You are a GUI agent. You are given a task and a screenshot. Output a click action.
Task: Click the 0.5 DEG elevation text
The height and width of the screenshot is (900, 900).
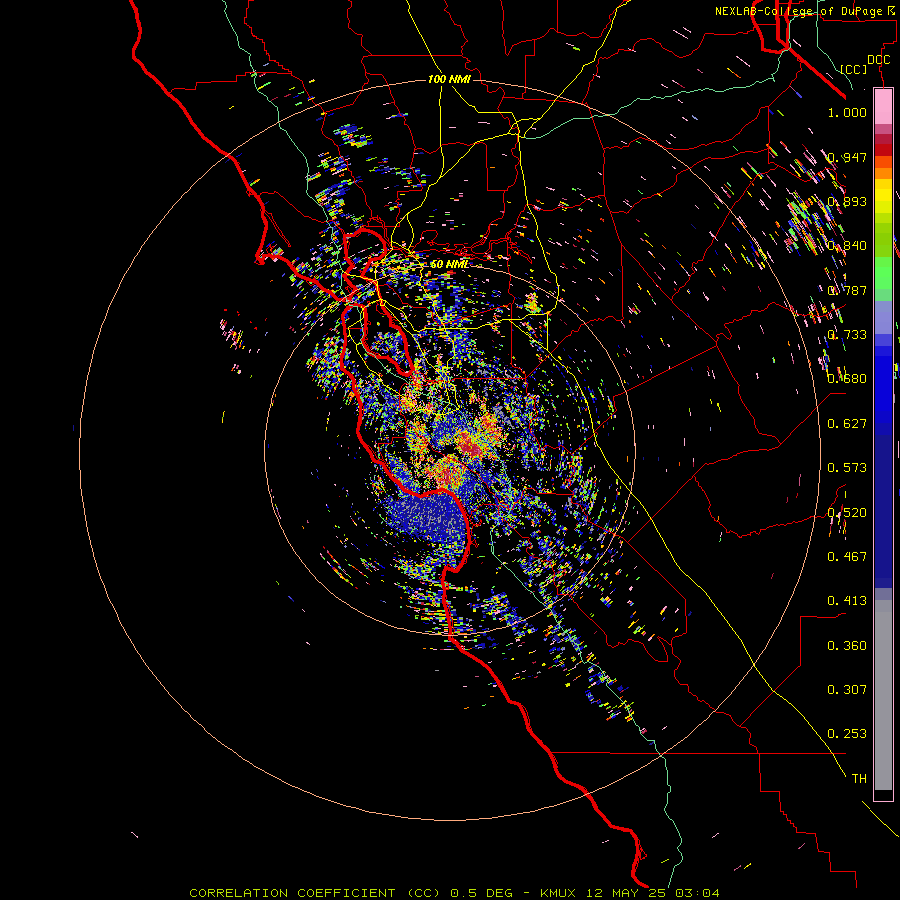tap(481, 893)
